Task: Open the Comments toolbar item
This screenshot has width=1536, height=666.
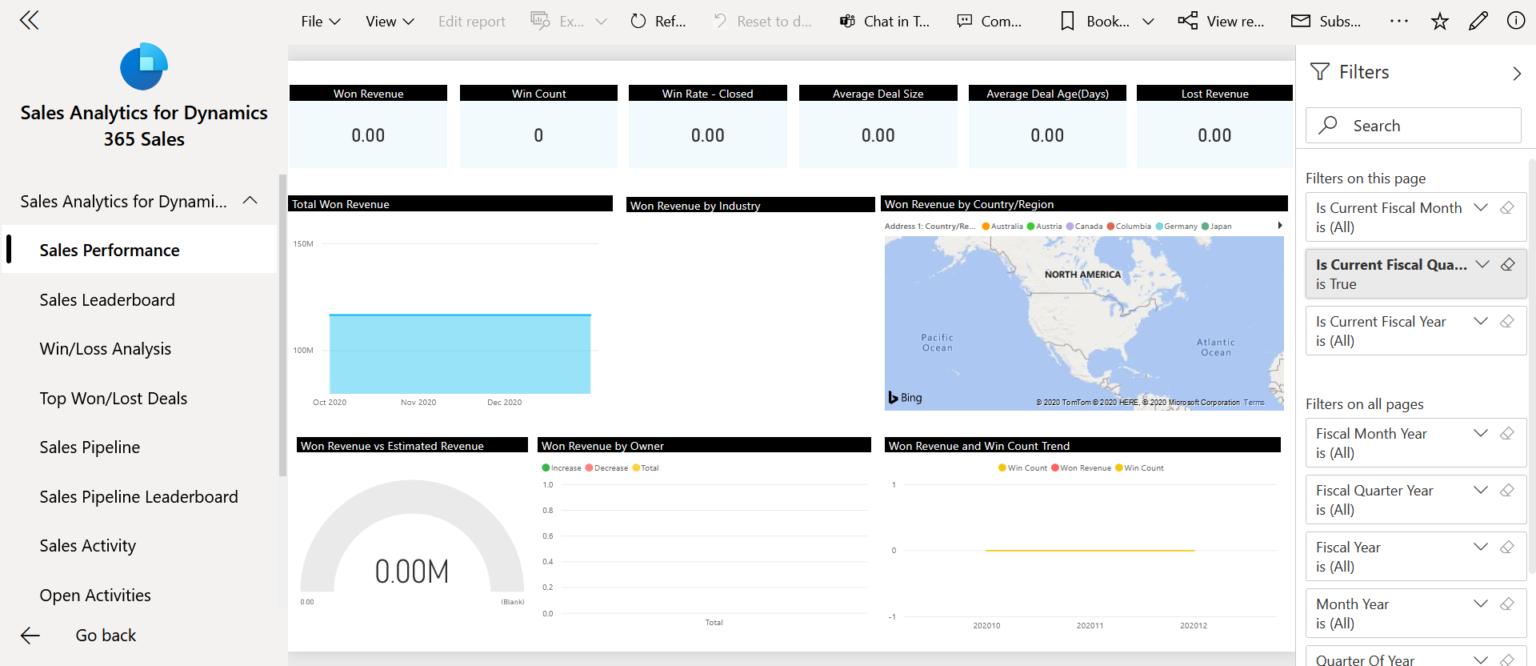Action: click(988, 21)
